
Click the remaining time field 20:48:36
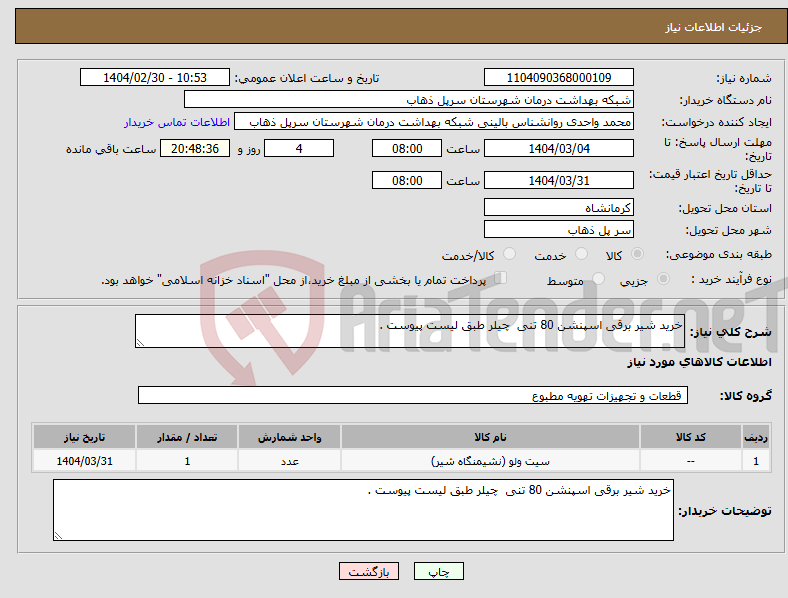195,148
